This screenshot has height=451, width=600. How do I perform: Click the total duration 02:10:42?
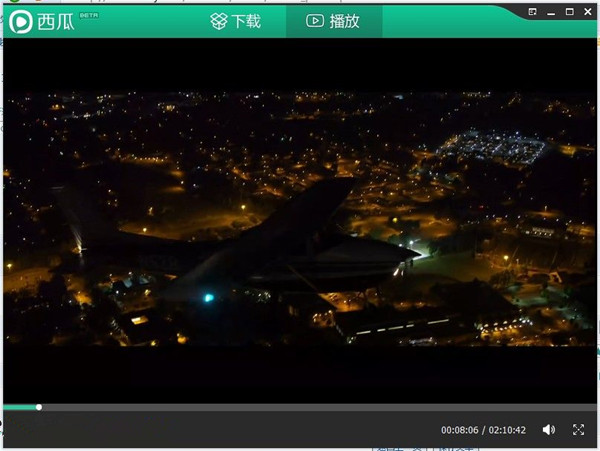click(507, 430)
